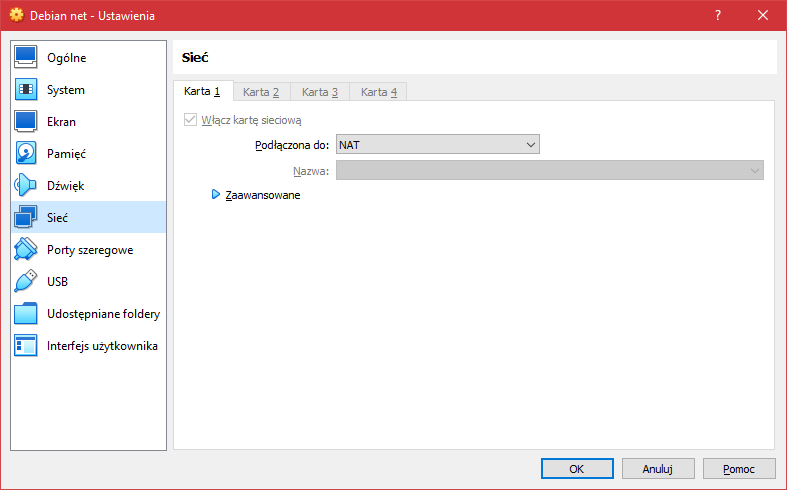Image resolution: width=787 pixels, height=490 pixels.
Task: Open the Udostępniane foldery folder icon
Action: point(27,314)
